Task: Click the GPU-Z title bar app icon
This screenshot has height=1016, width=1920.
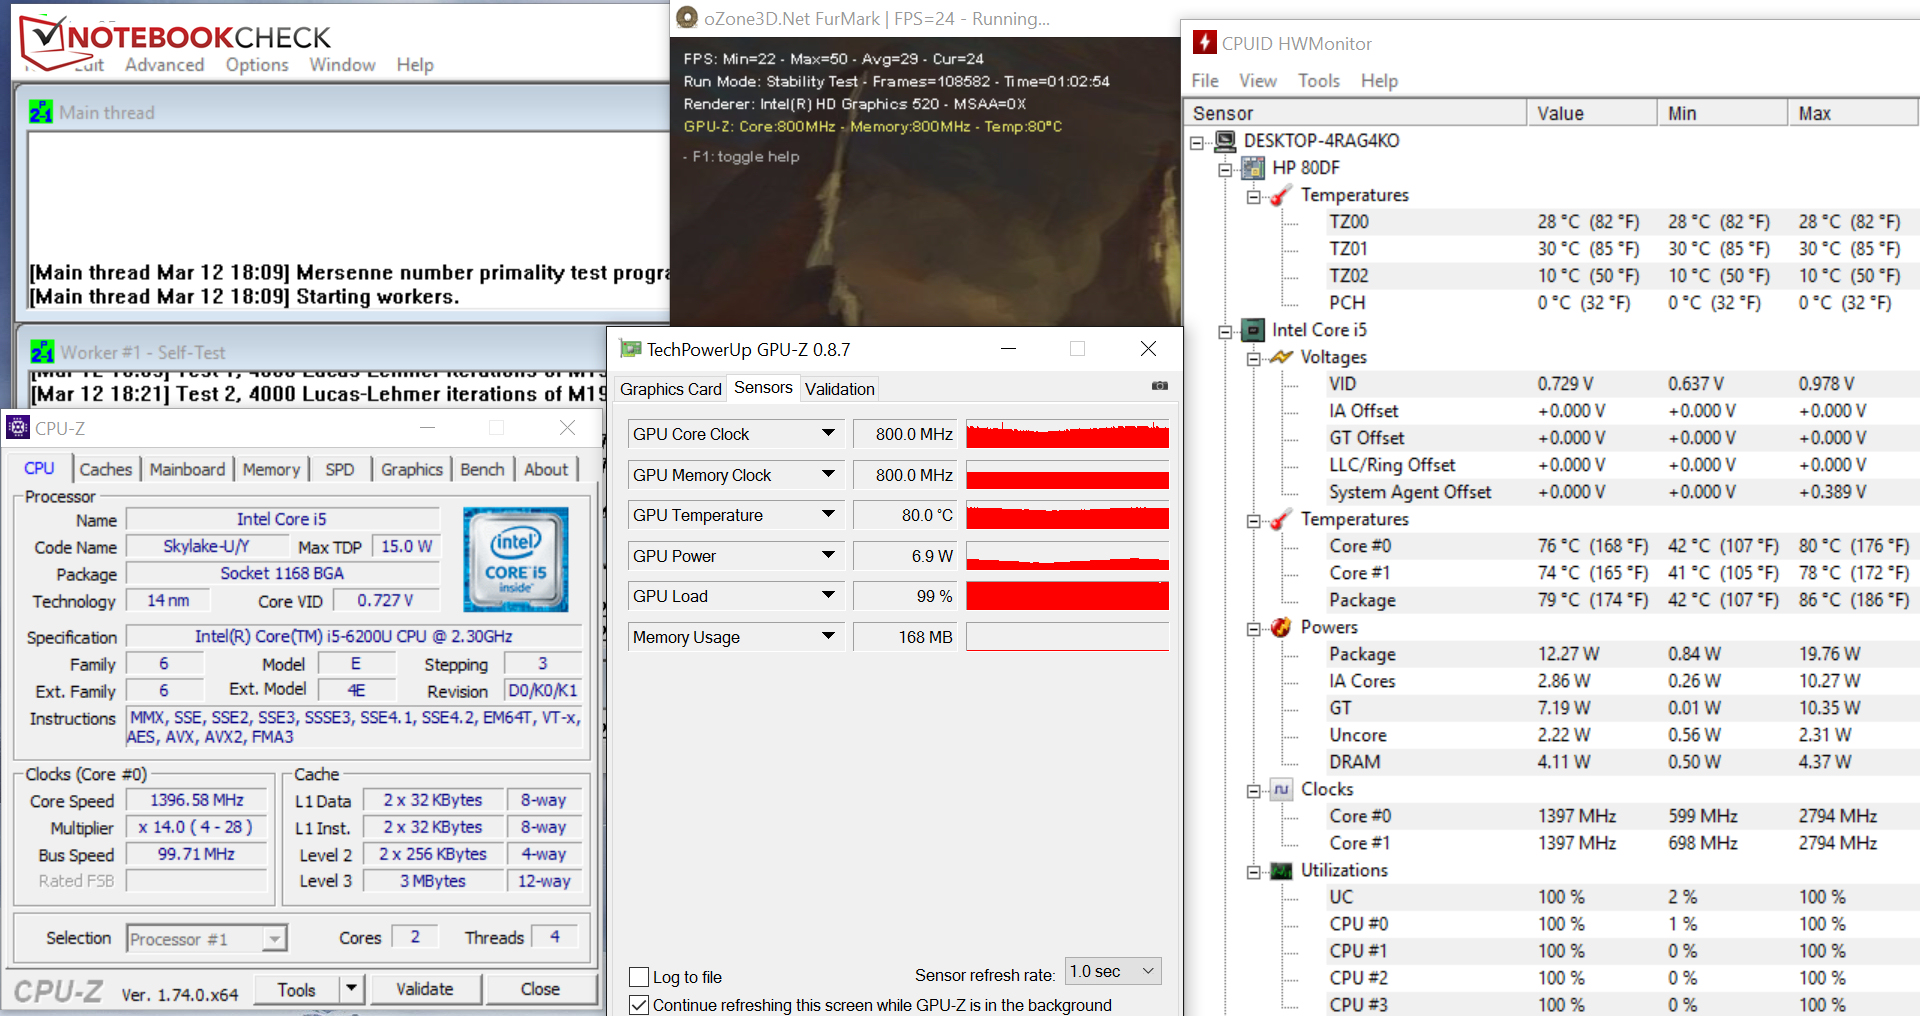Action: pos(630,349)
